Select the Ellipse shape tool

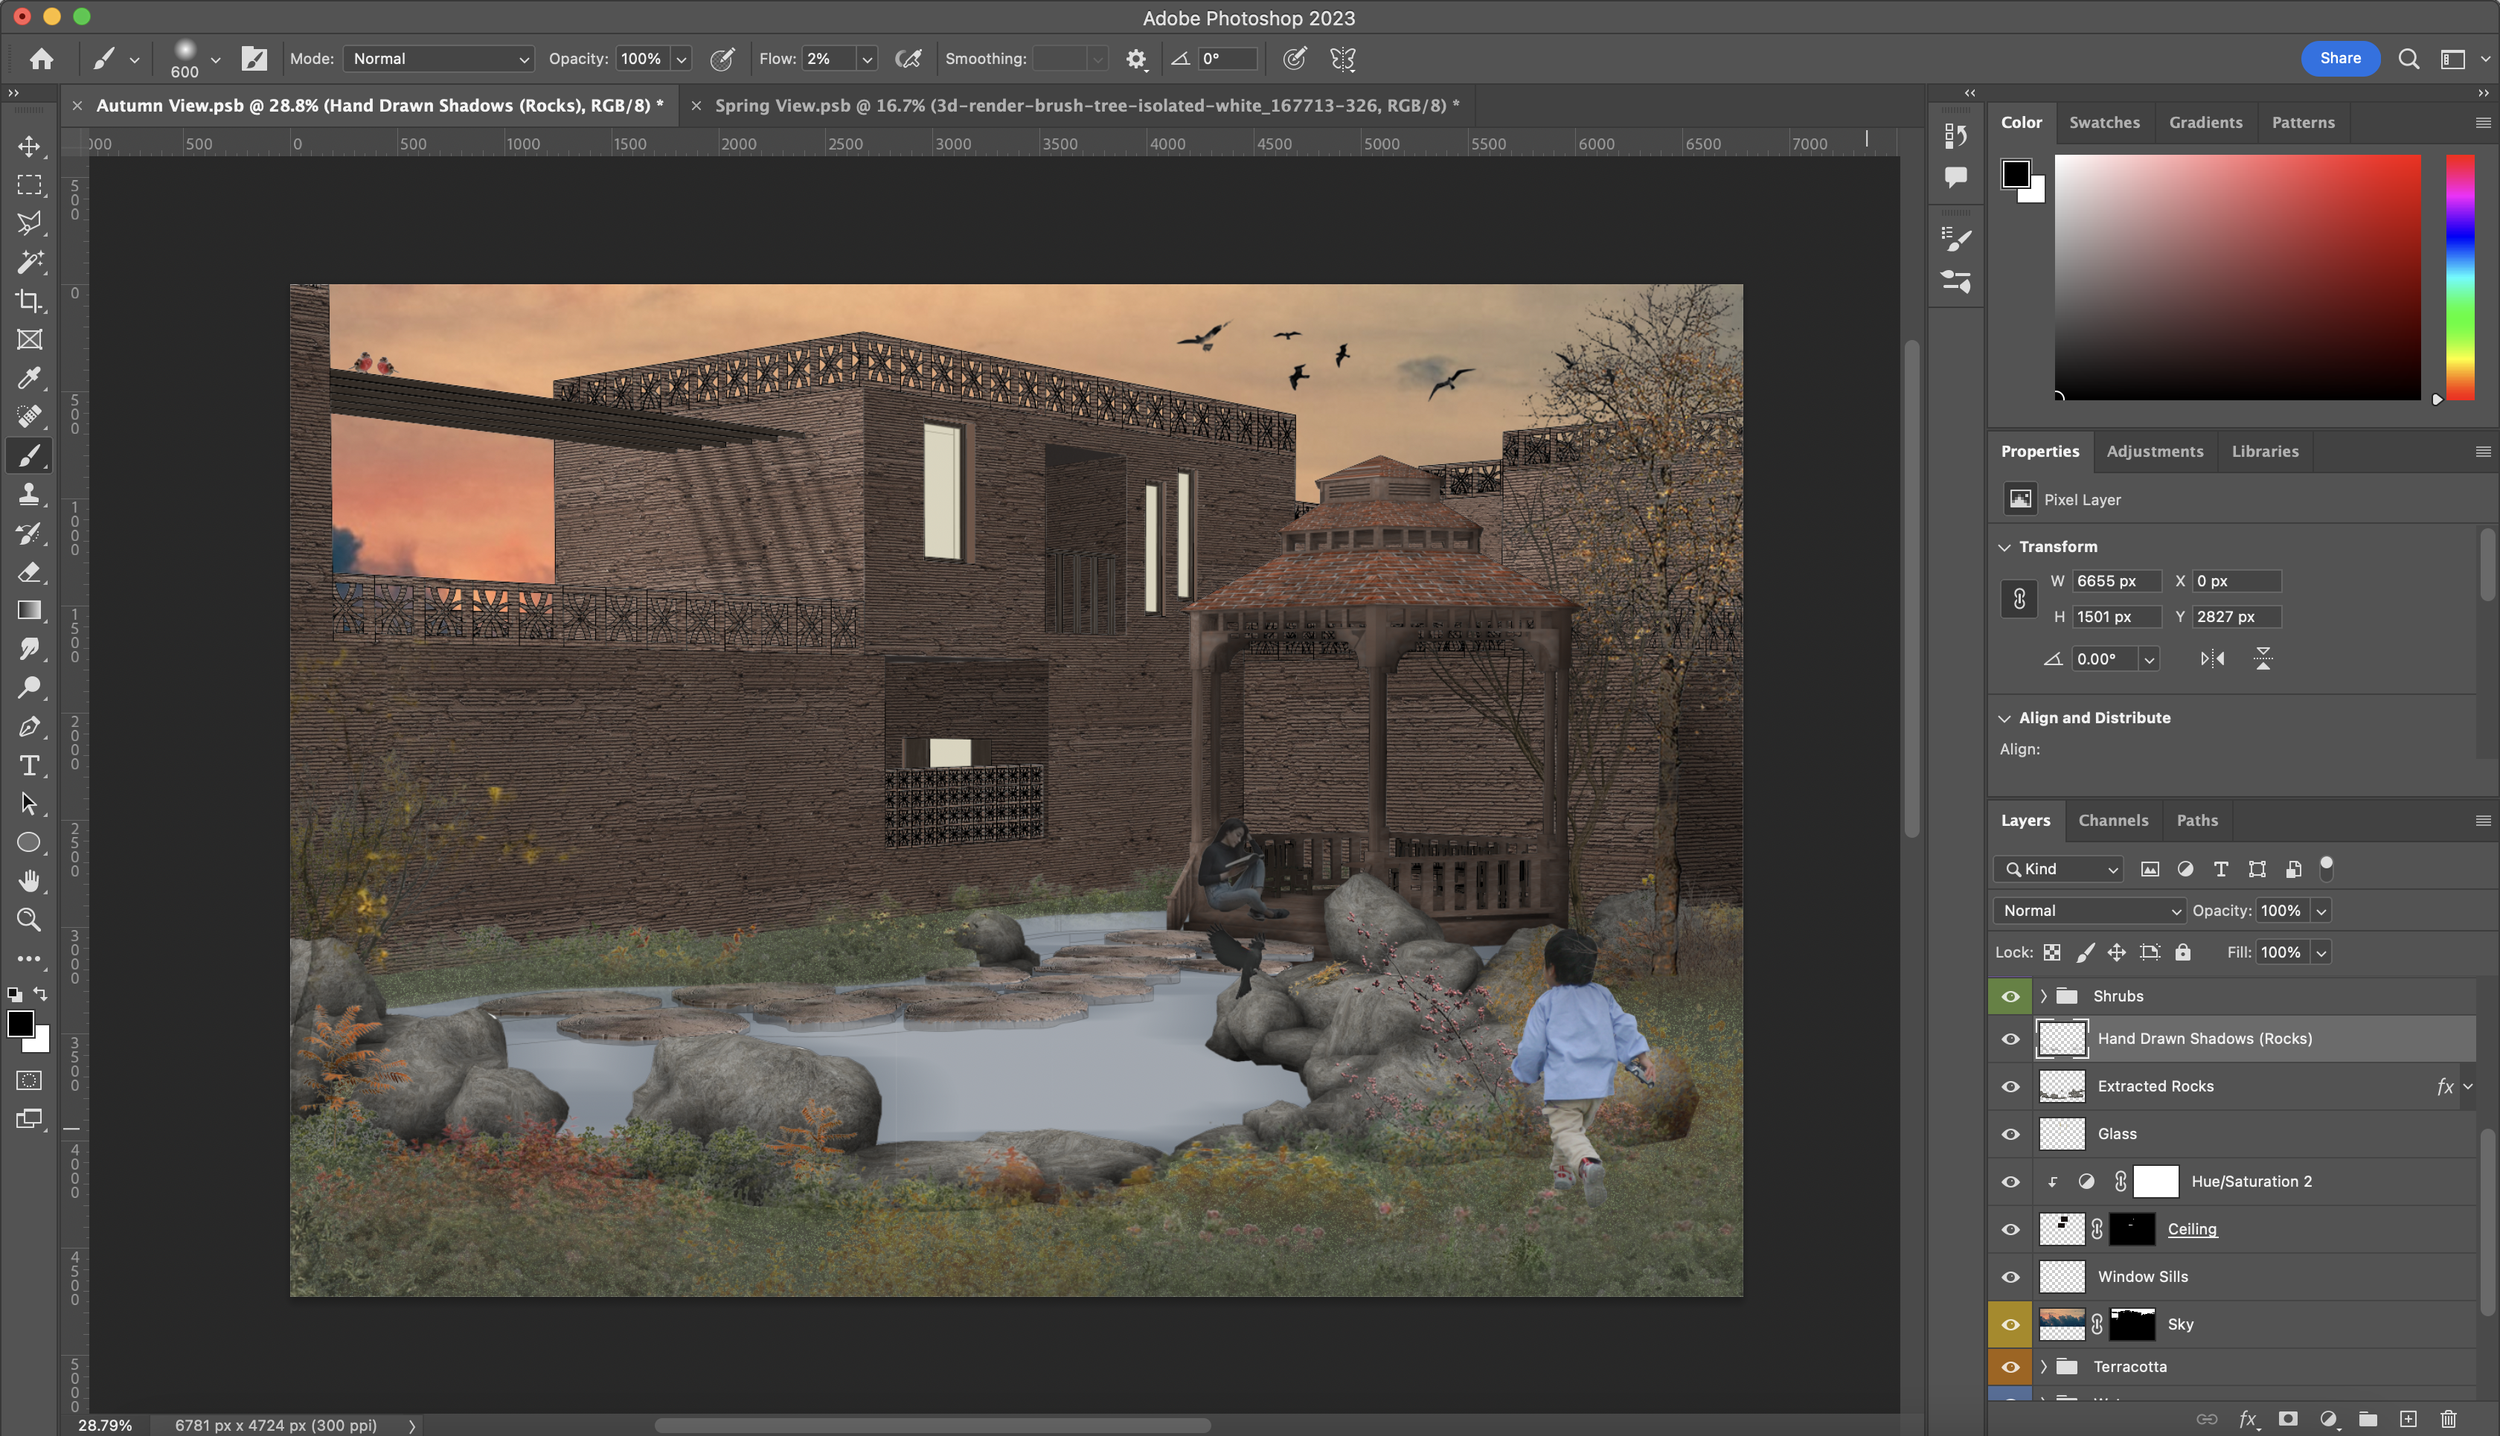tap(29, 842)
